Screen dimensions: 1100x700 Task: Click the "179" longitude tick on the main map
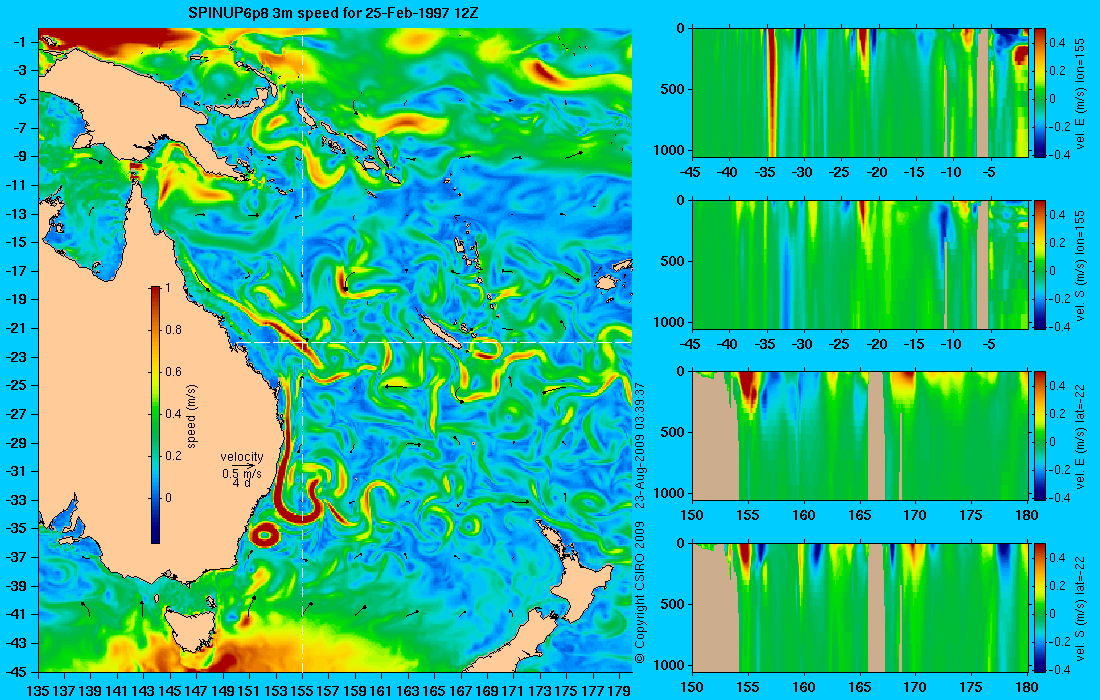coord(619,690)
